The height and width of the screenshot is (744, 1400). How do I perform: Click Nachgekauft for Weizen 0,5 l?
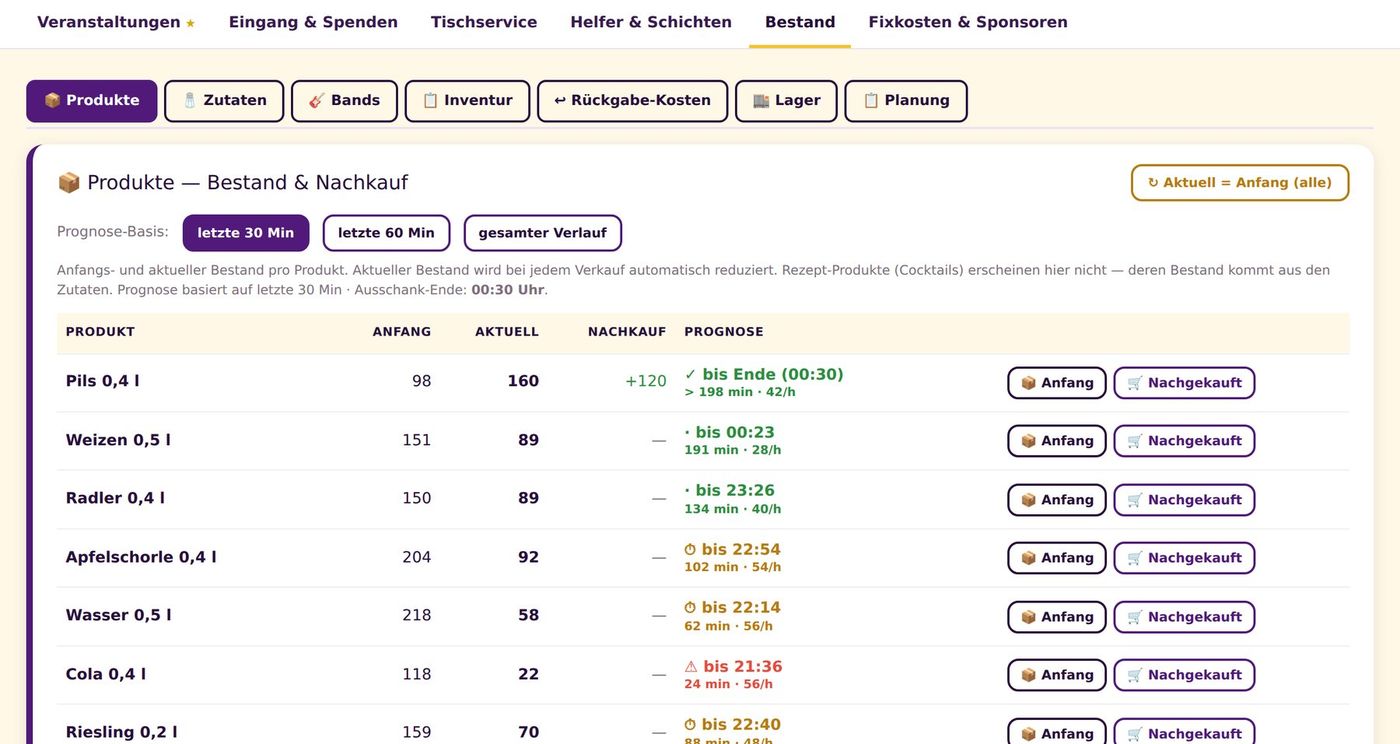1184,441
